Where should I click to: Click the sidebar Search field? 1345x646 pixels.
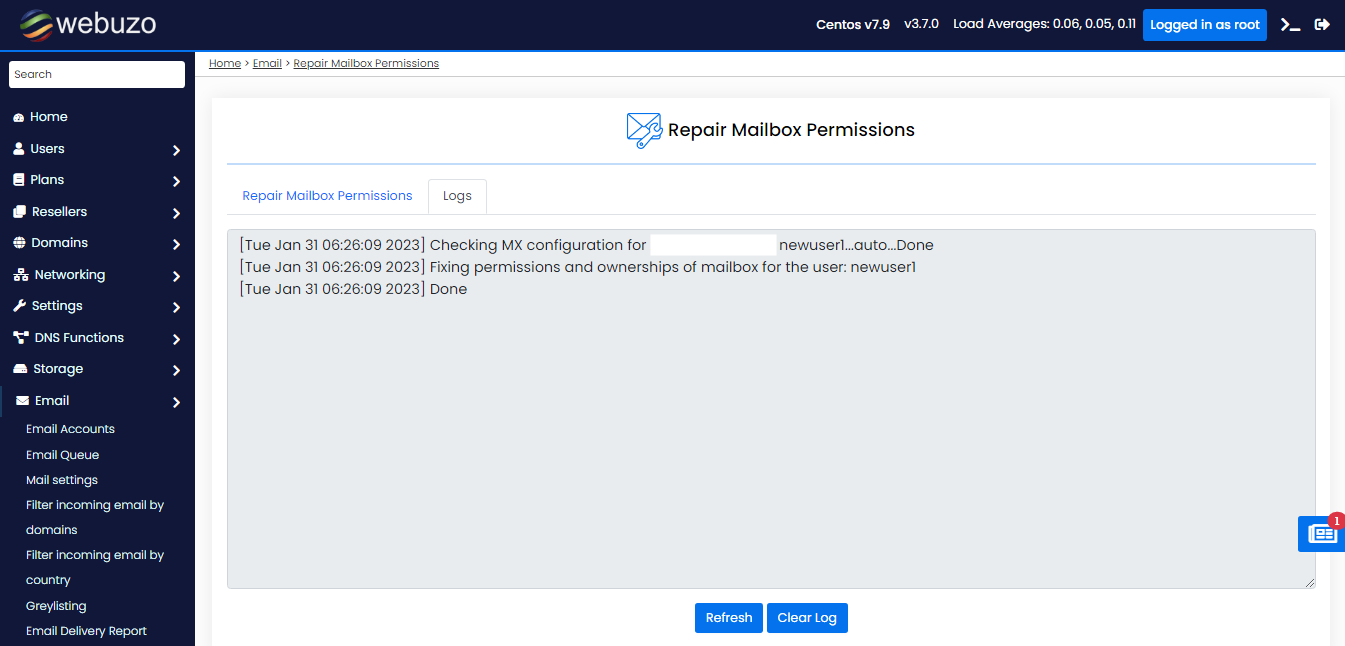pyautogui.click(x=97, y=74)
